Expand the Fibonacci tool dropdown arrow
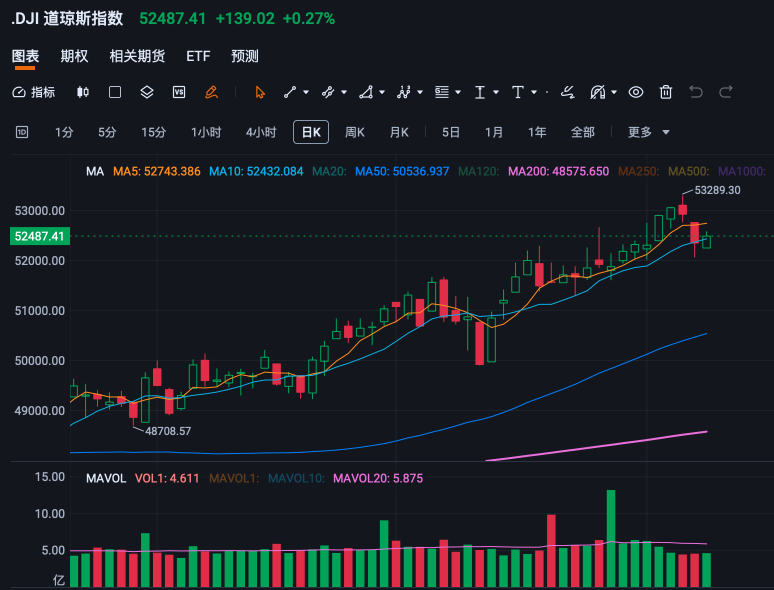Screen dimensions: 774x590 pyautogui.click(x=458, y=92)
